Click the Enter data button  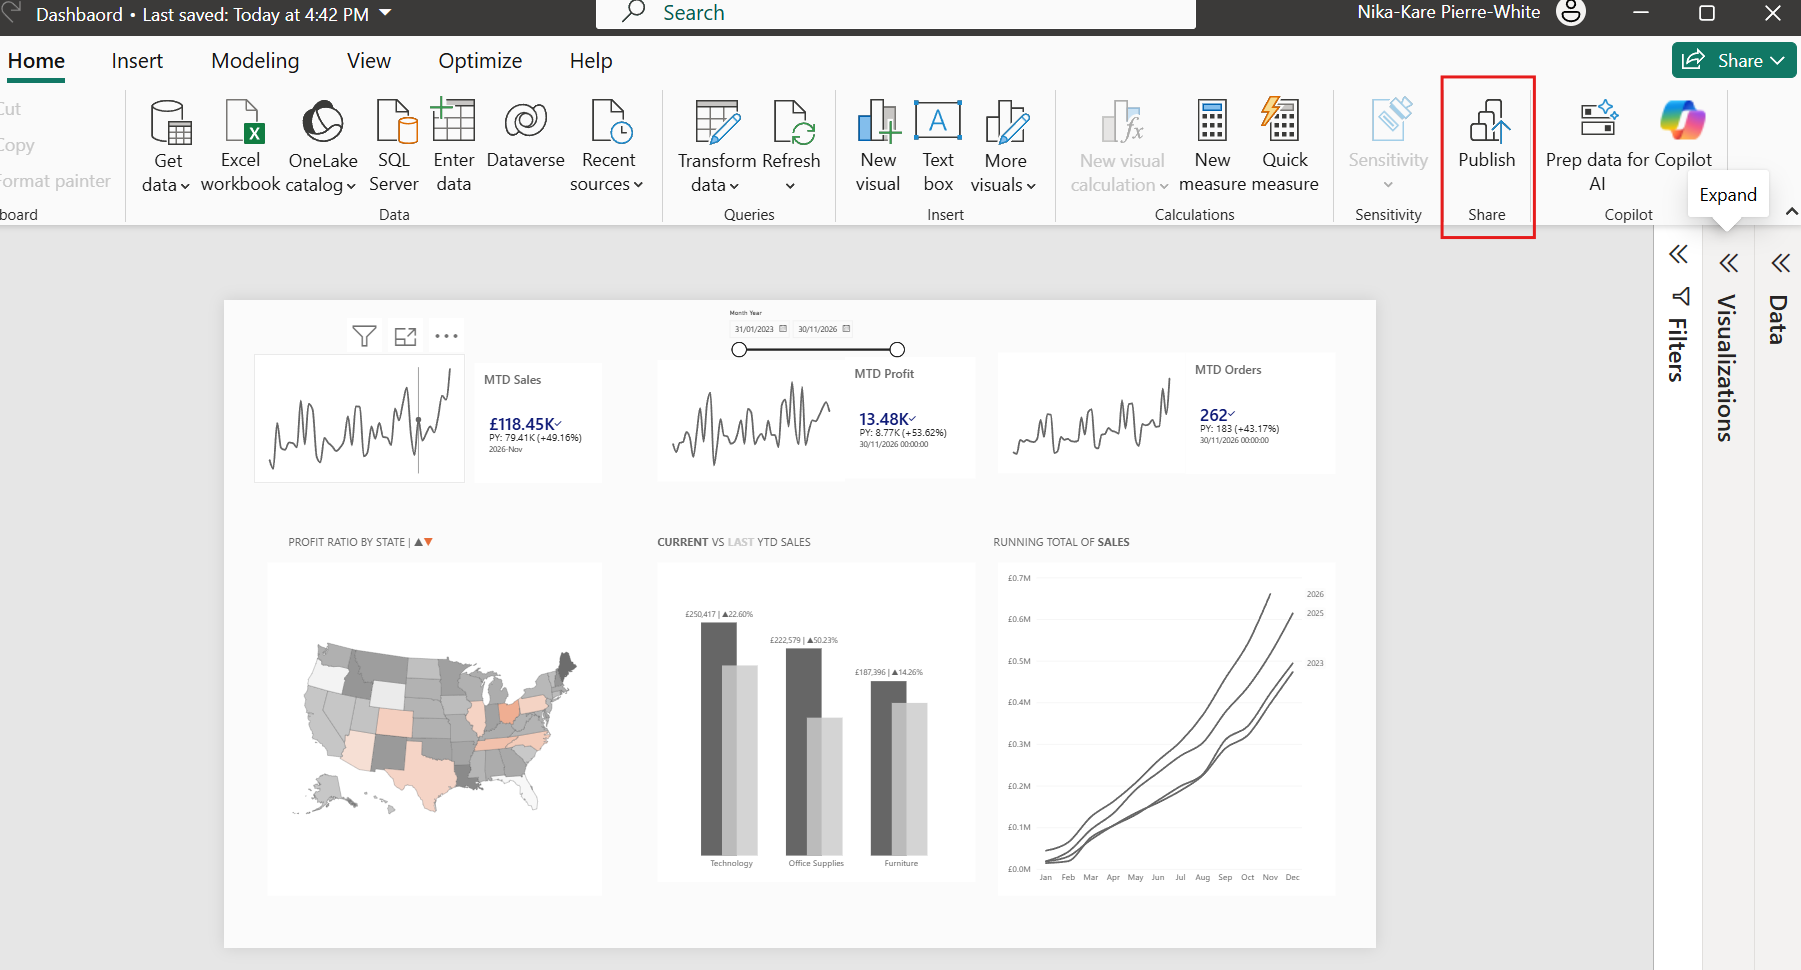click(453, 146)
